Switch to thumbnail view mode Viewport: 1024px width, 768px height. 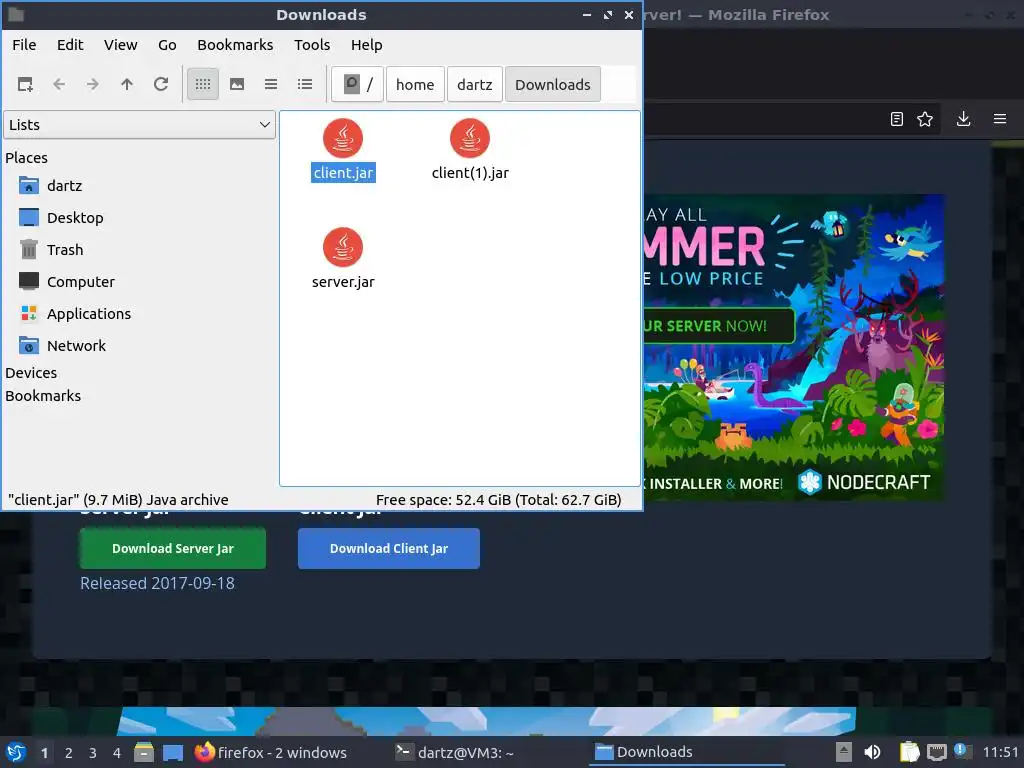click(237, 84)
